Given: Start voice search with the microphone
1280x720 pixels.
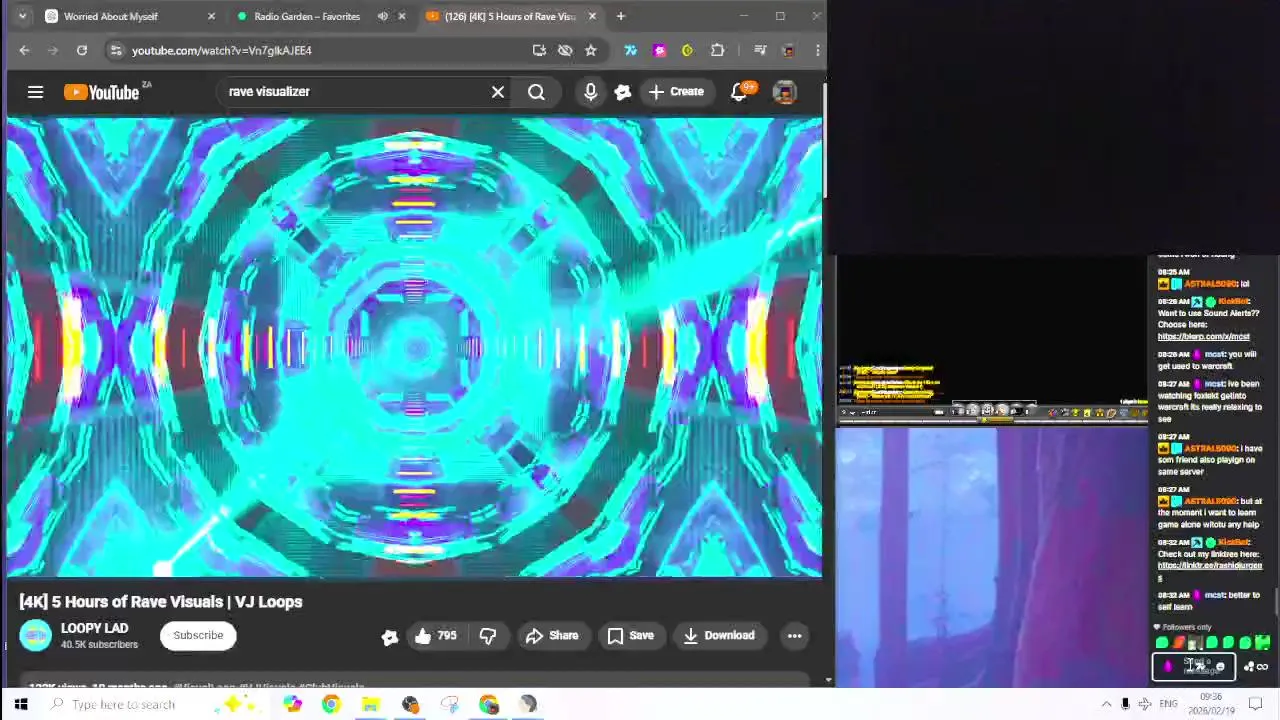Looking at the screenshot, I should 590,92.
